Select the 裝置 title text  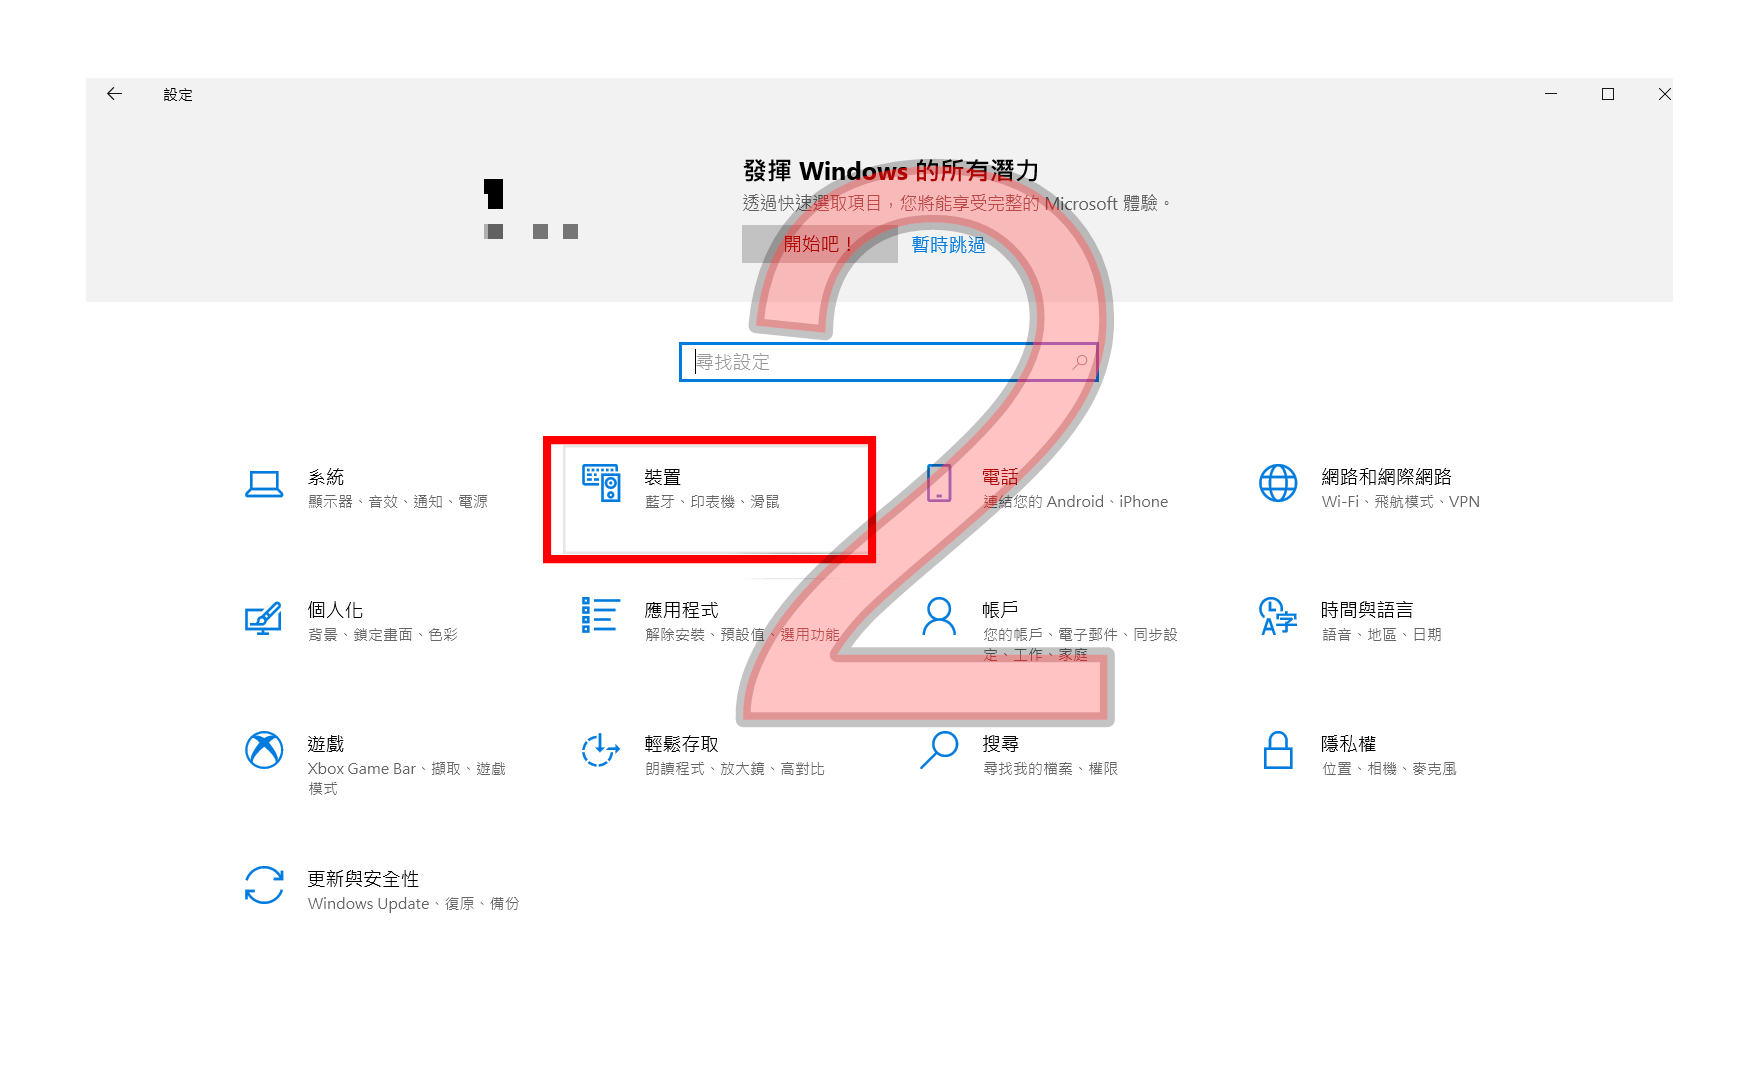coord(663,477)
